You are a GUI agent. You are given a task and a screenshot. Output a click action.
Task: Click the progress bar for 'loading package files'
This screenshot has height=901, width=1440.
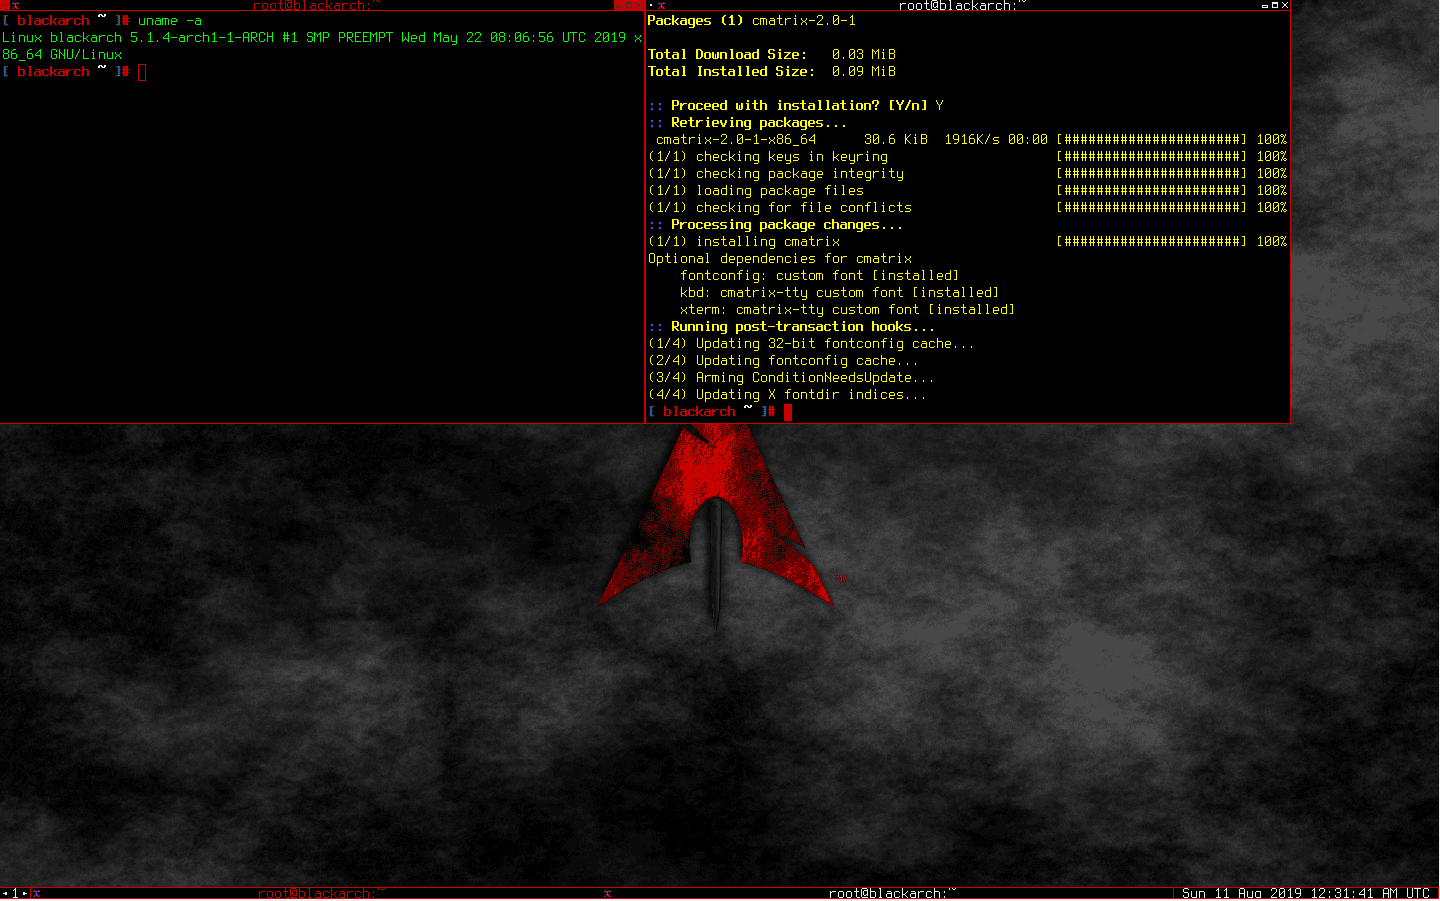tap(1152, 191)
